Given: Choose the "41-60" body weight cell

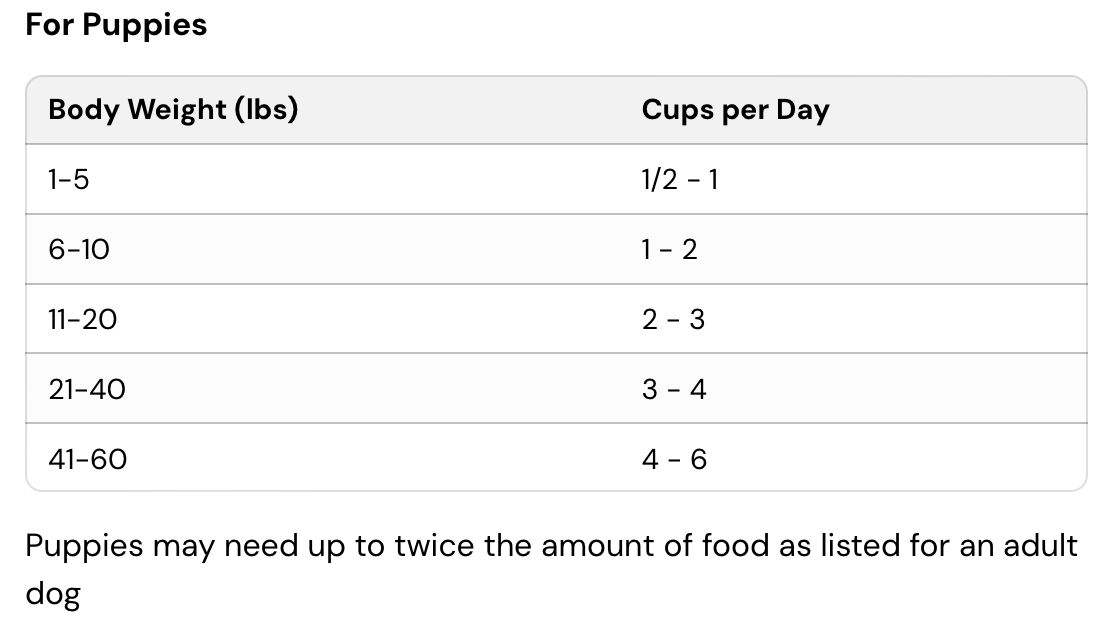Looking at the screenshot, I should 88,459.
